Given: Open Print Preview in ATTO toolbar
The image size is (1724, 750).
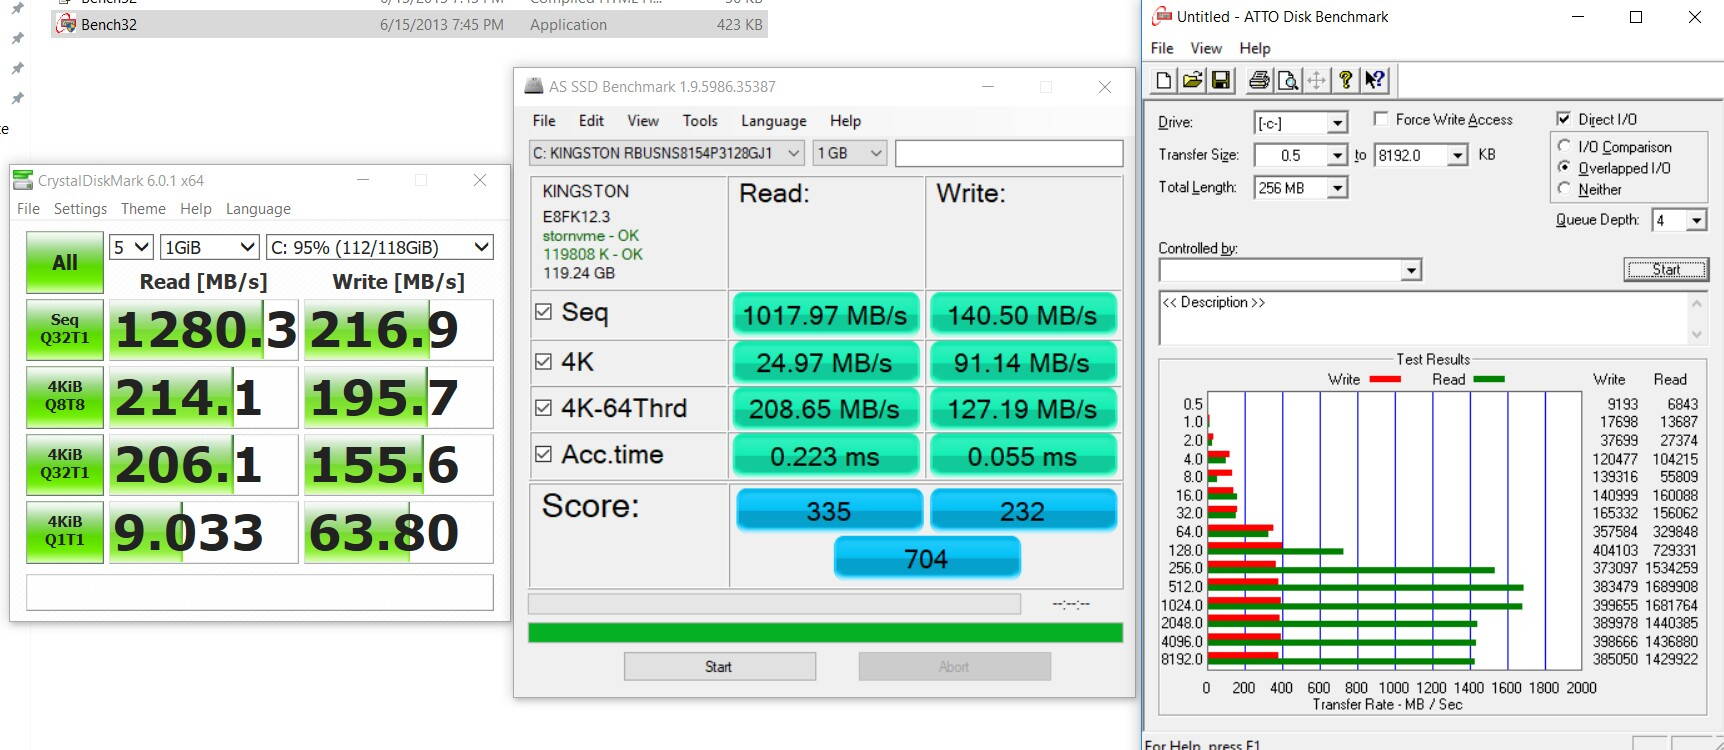Looking at the screenshot, I should point(1288,81).
